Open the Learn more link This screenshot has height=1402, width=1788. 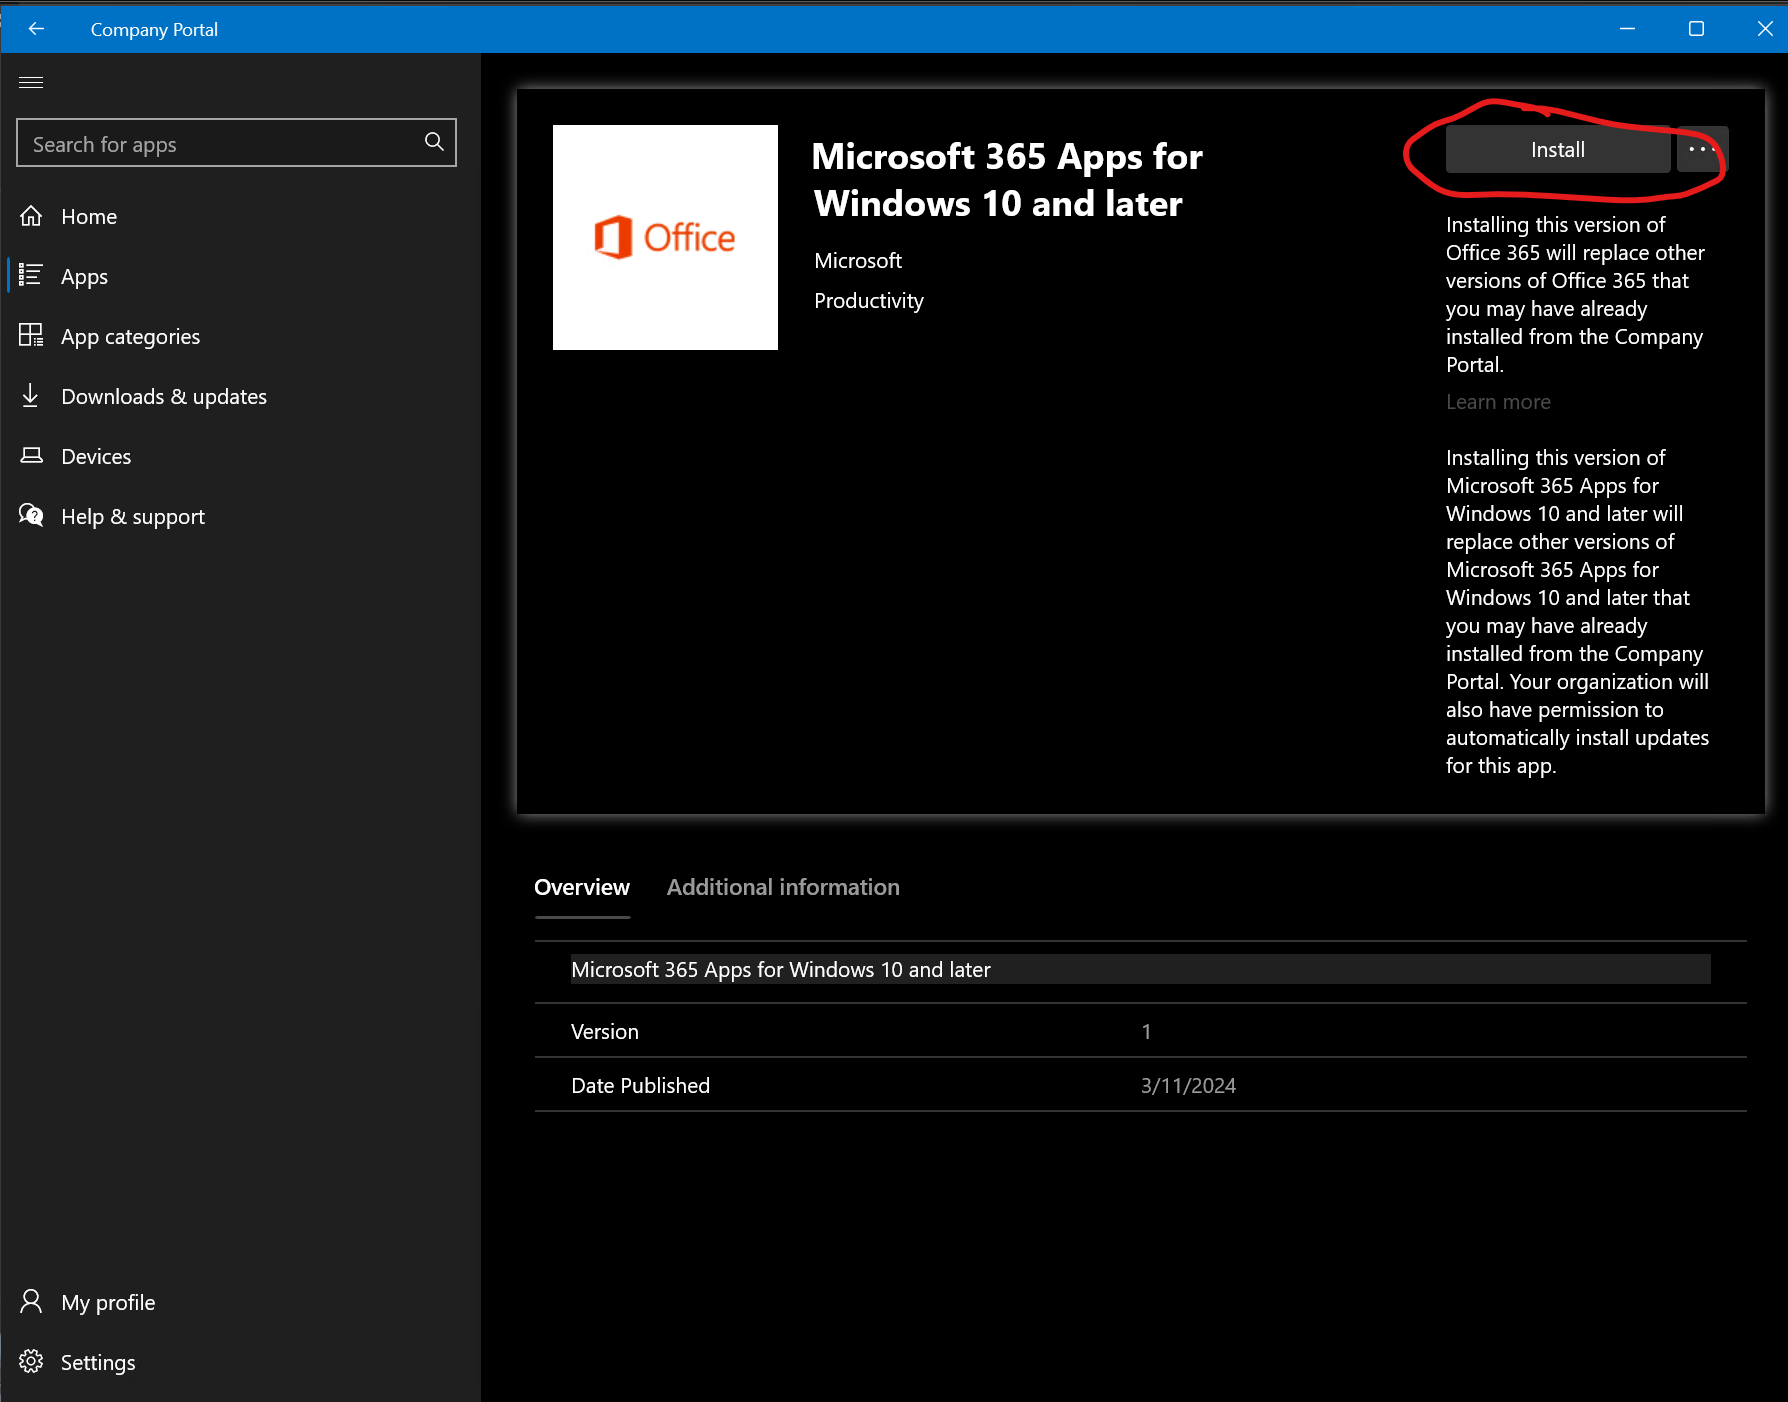coord(1498,402)
